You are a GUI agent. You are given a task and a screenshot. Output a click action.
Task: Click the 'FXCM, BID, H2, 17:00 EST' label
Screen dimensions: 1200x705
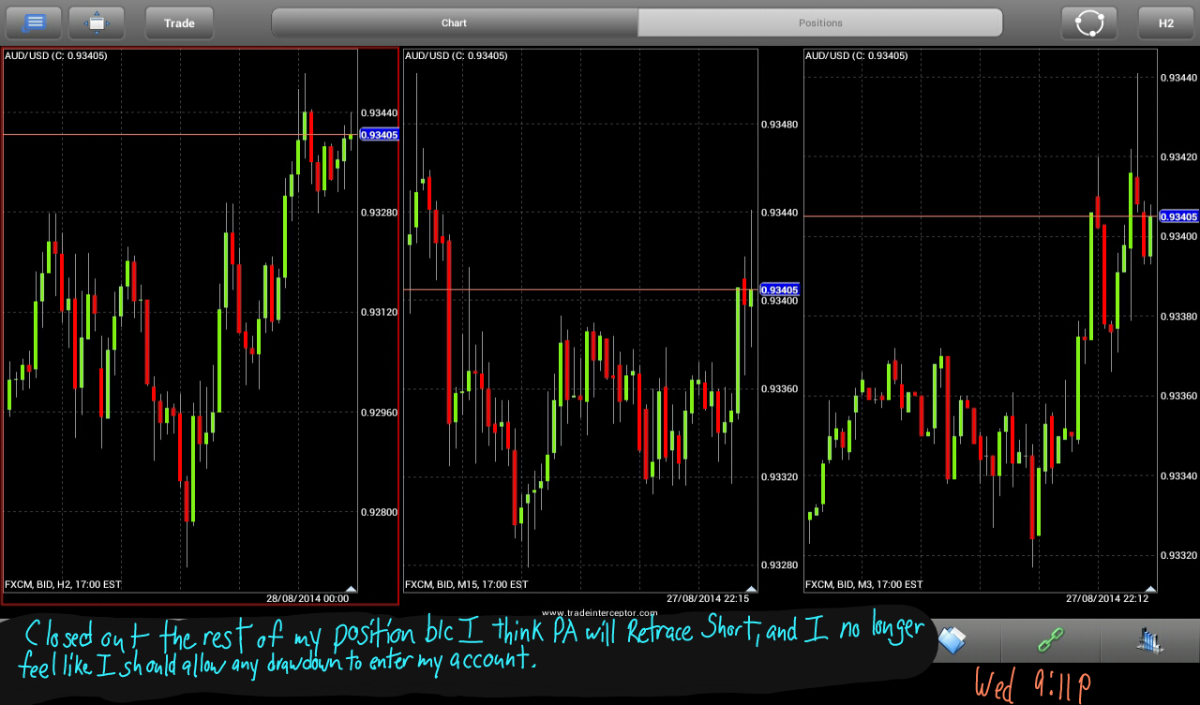[63, 584]
